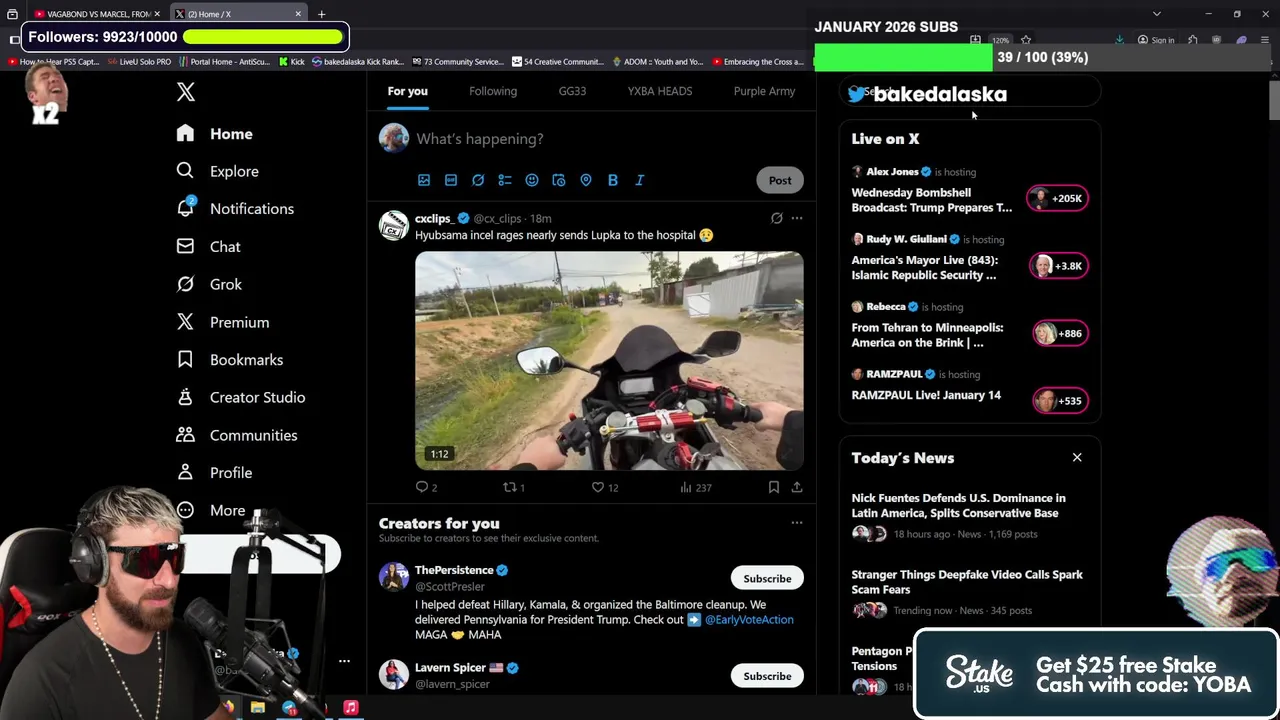Image resolution: width=1280 pixels, height=720 pixels.
Task: Add a GIF to post
Action: (451, 180)
